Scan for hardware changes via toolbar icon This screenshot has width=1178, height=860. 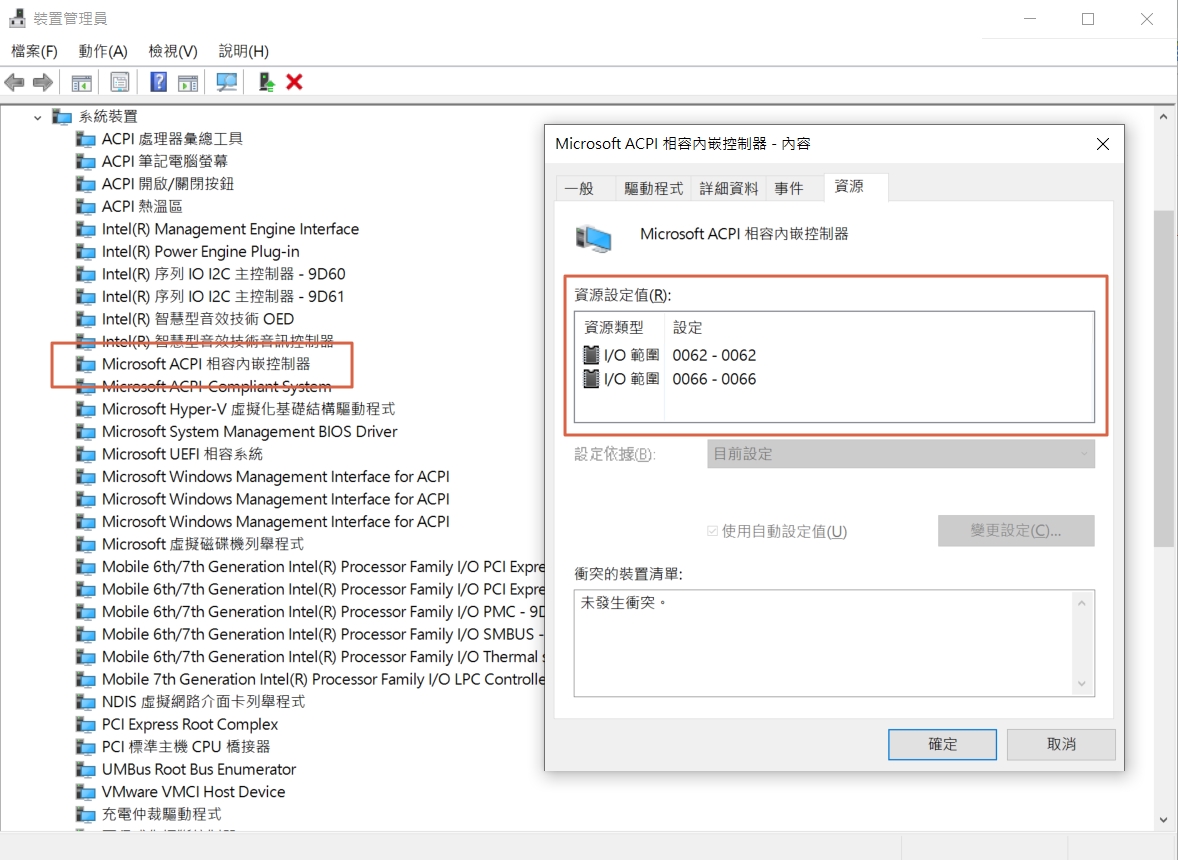click(x=226, y=81)
